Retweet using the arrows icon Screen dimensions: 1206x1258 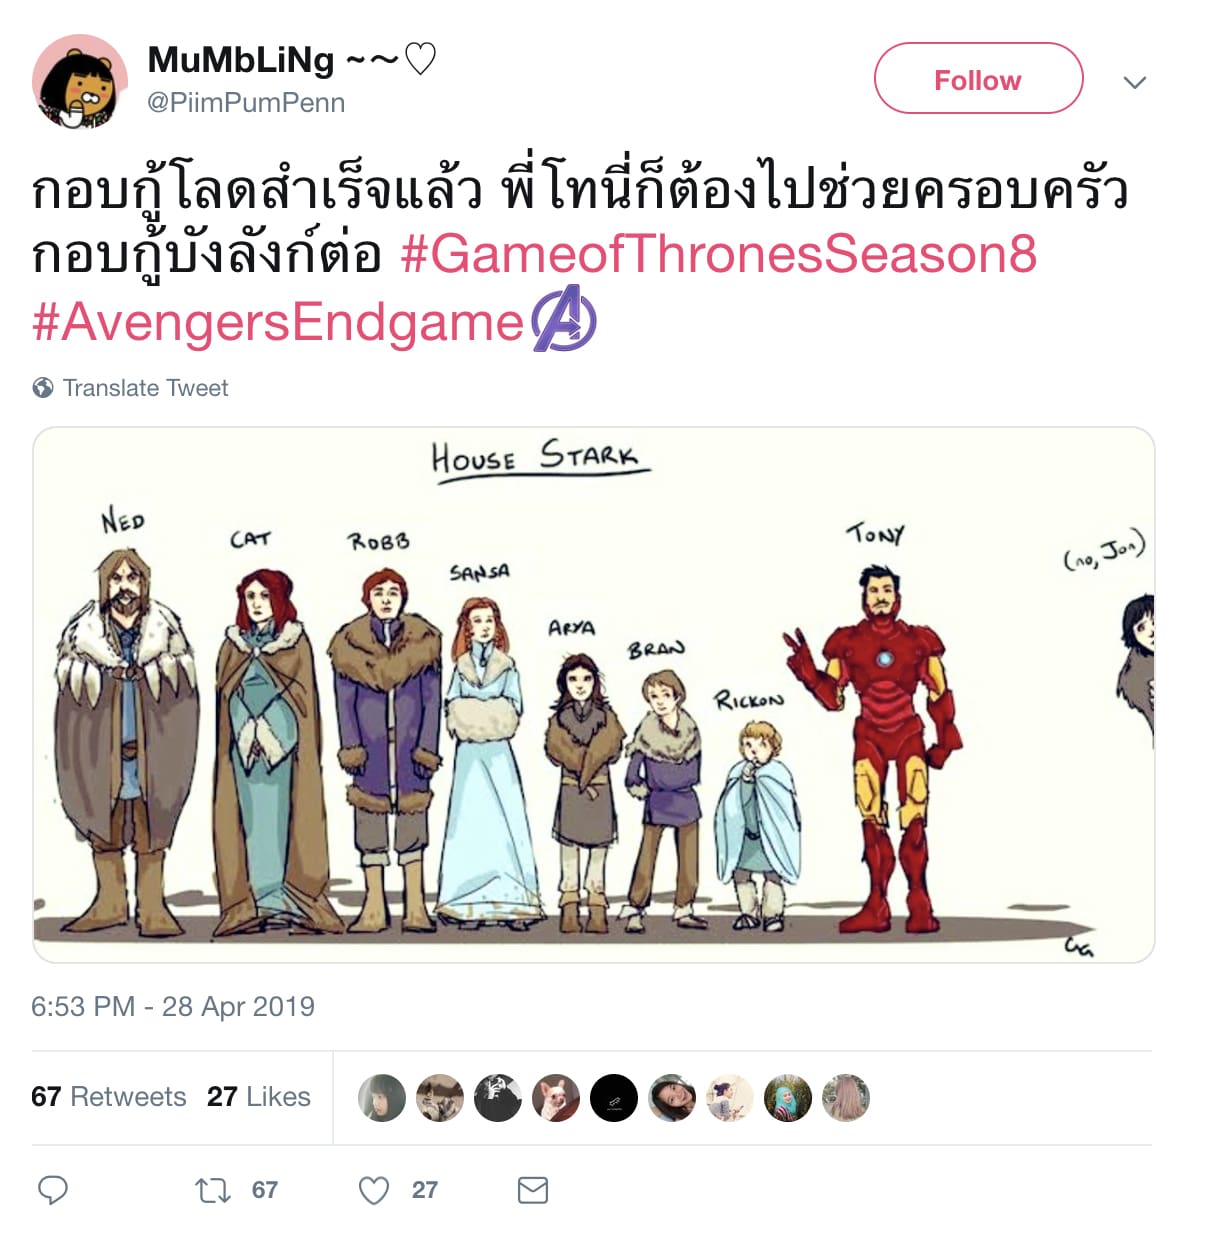coord(212,1190)
